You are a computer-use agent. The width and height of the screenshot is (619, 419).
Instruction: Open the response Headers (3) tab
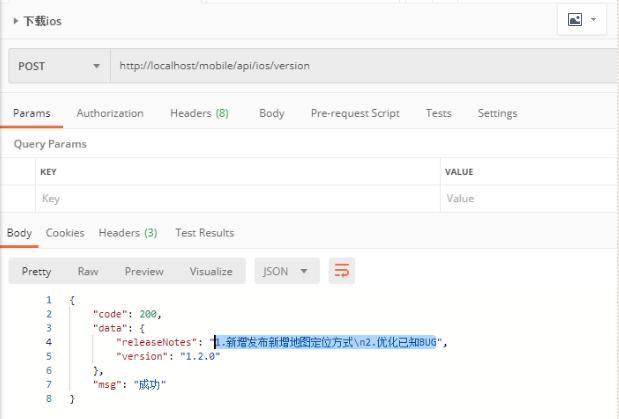[x=128, y=233]
